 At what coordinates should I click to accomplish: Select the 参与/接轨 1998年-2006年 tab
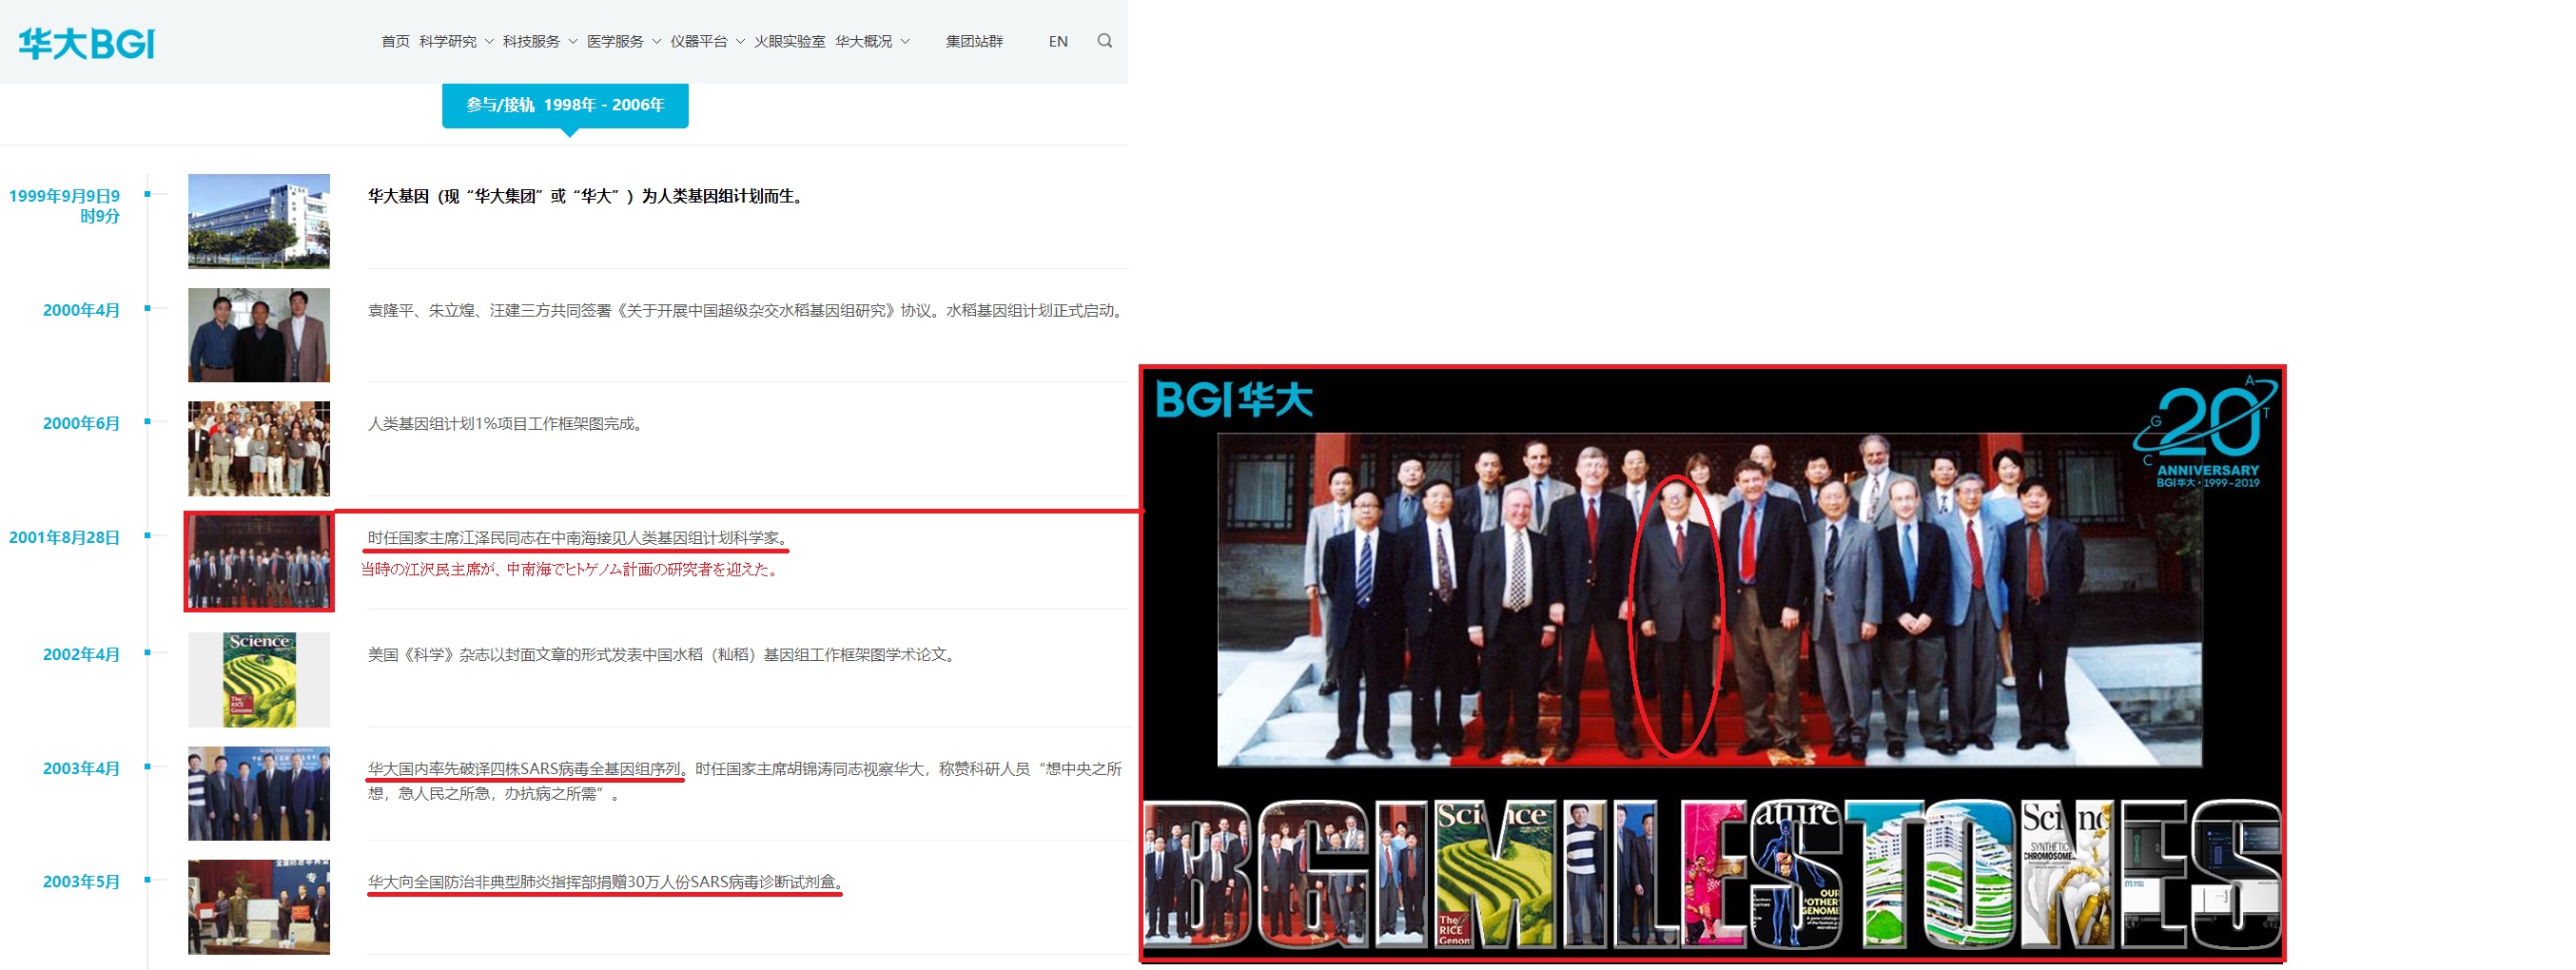point(565,105)
